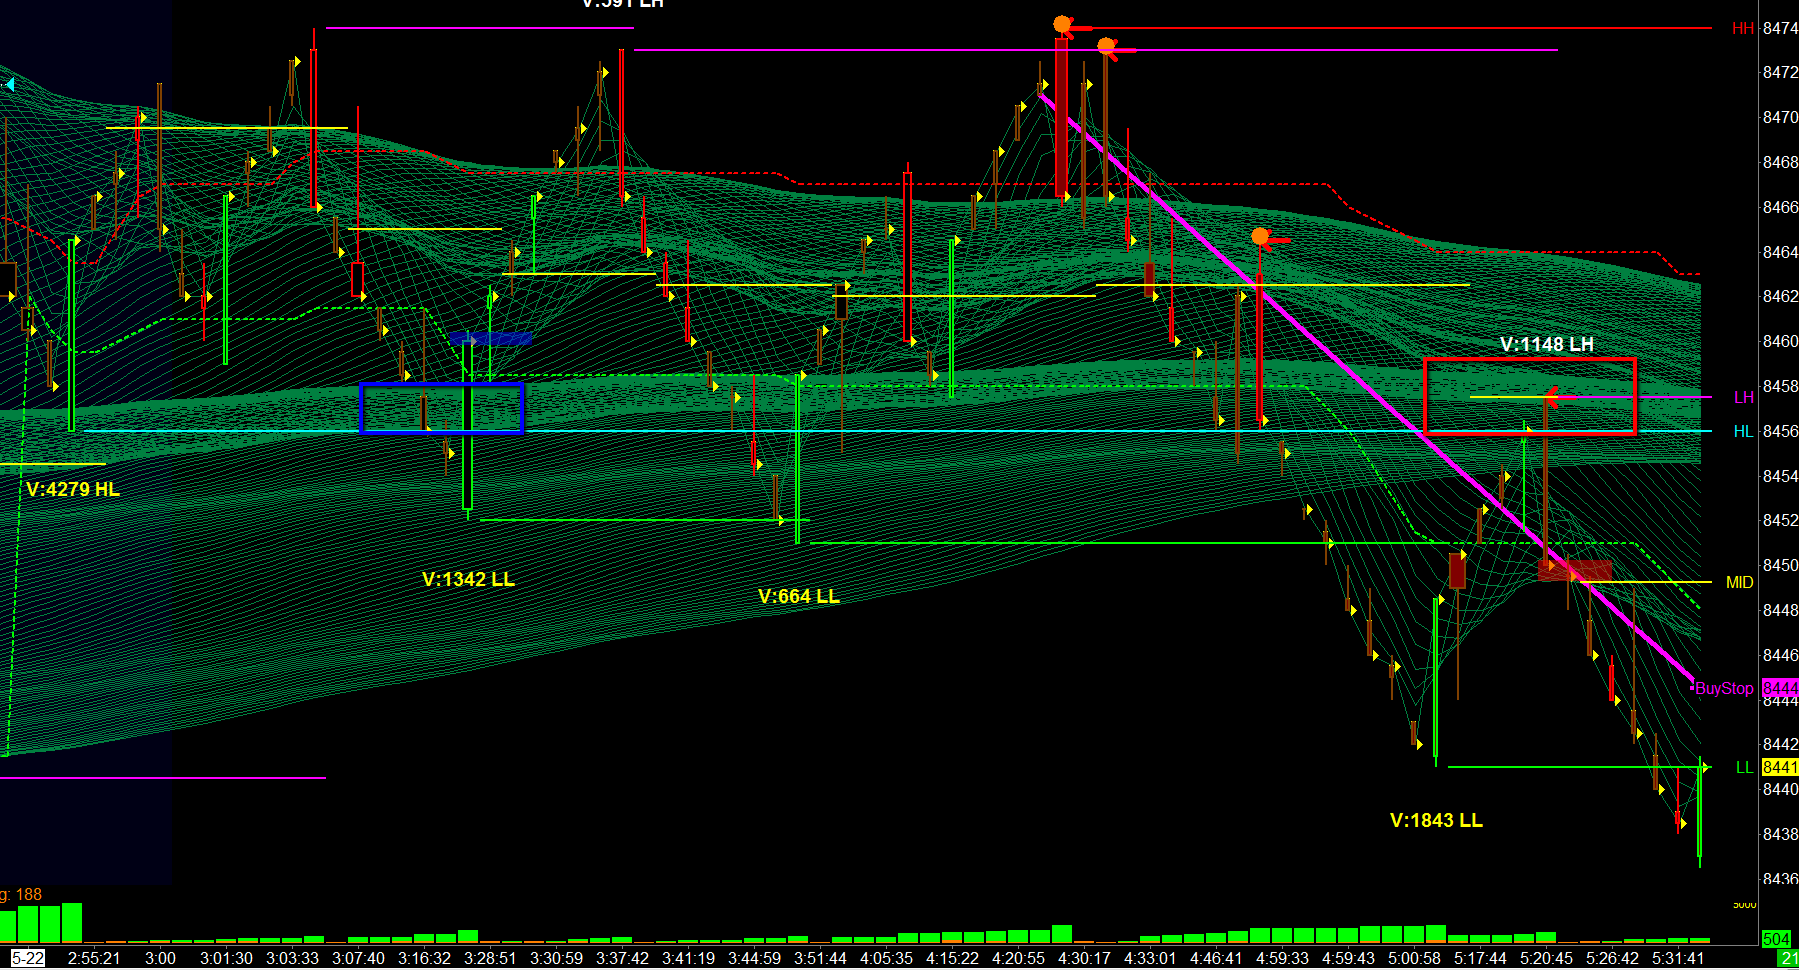Image resolution: width=1799 pixels, height=970 pixels.
Task: Click the 8466 price on the axis
Action: tap(1780, 207)
